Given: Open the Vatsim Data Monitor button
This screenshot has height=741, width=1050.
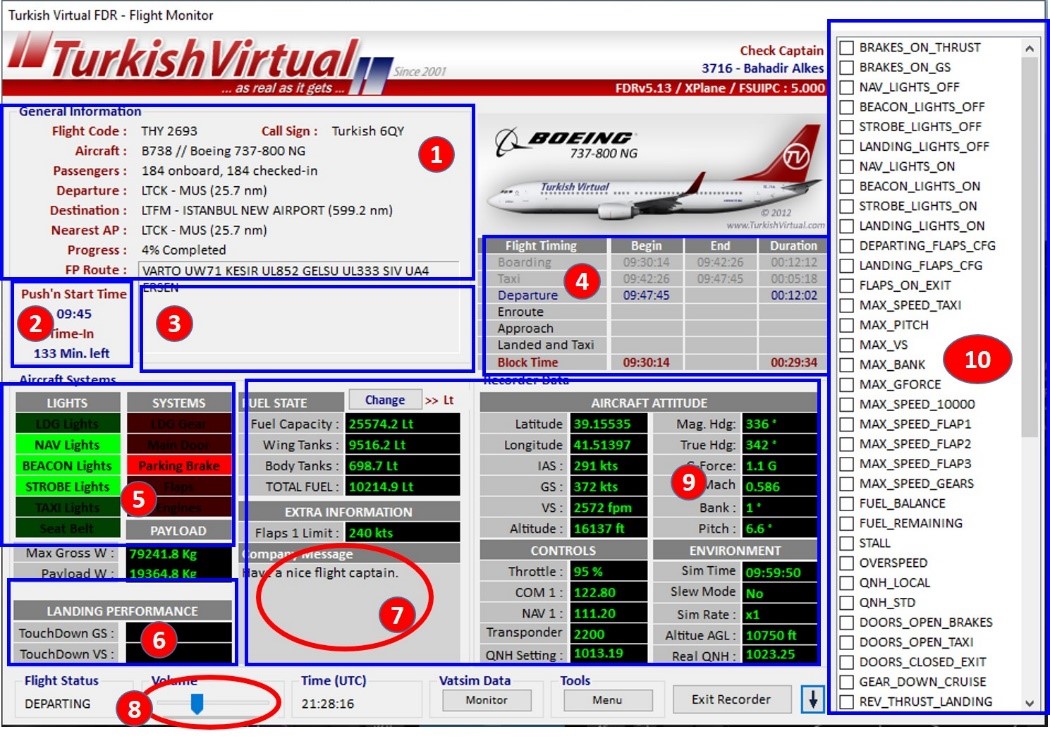Looking at the screenshot, I should point(487,700).
